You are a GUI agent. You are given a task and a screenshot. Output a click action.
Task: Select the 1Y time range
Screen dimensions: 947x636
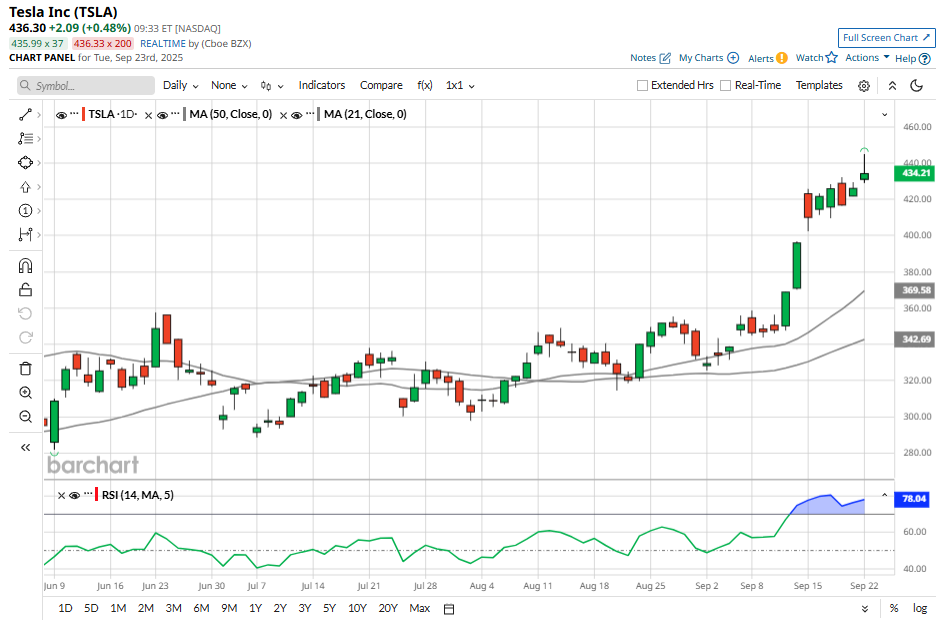click(255, 608)
